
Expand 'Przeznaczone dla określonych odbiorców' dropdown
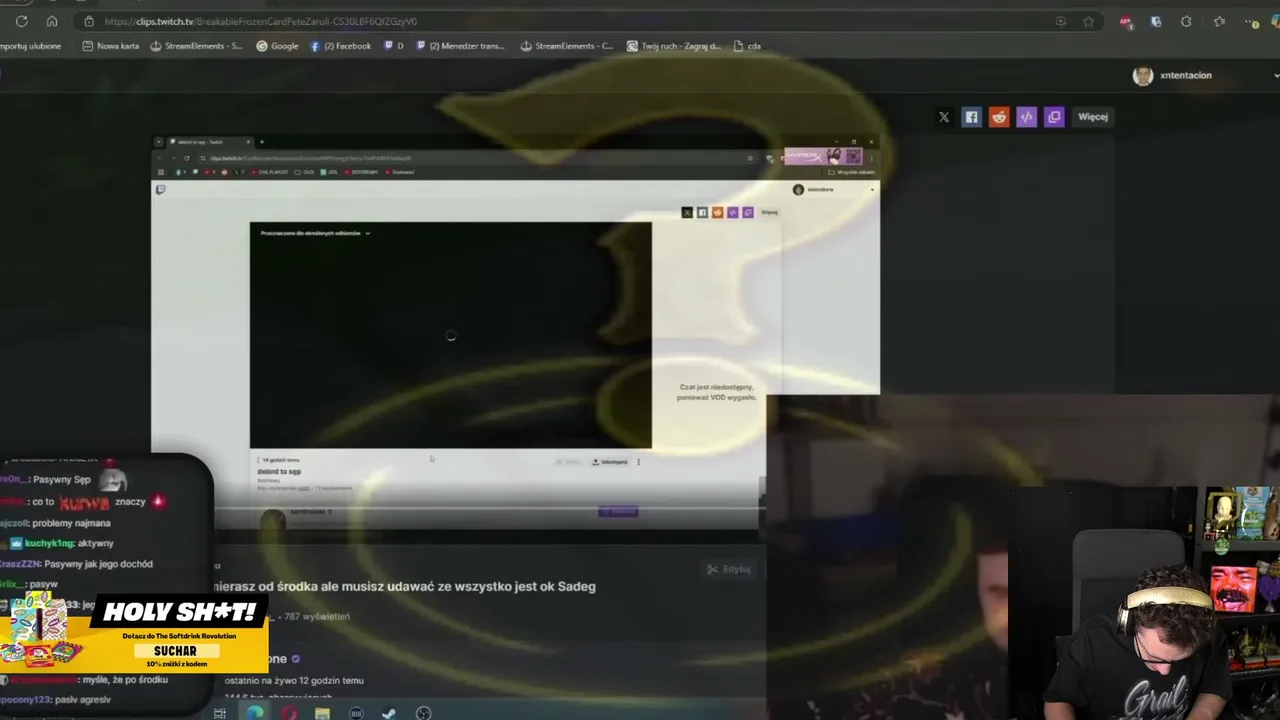[x=367, y=233]
